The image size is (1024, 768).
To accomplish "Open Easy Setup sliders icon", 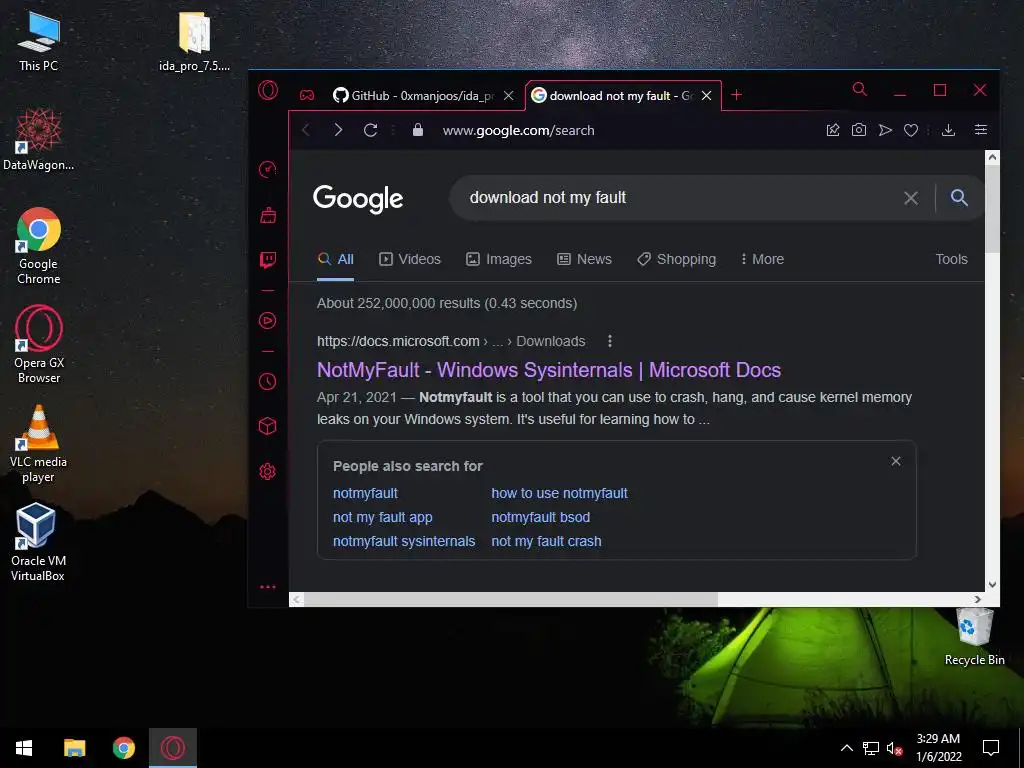I will 980,130.
